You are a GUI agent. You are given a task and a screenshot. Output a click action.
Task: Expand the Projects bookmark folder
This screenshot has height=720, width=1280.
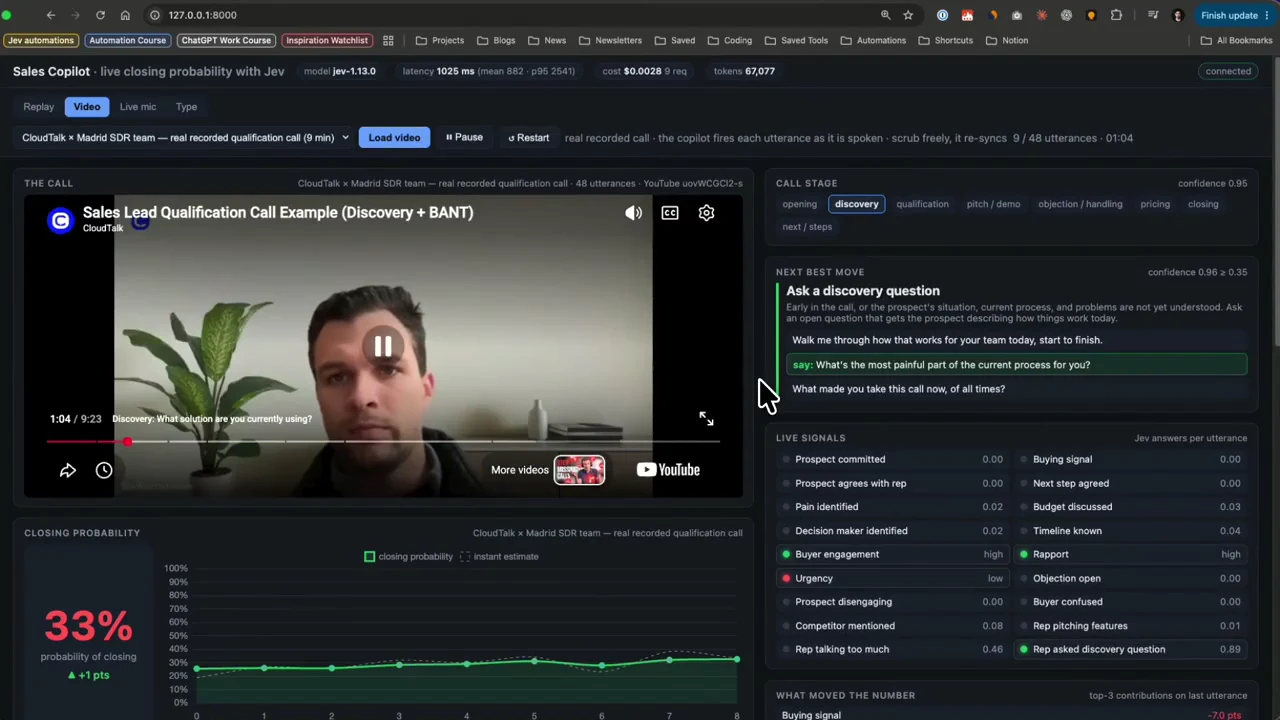point(440,40)
